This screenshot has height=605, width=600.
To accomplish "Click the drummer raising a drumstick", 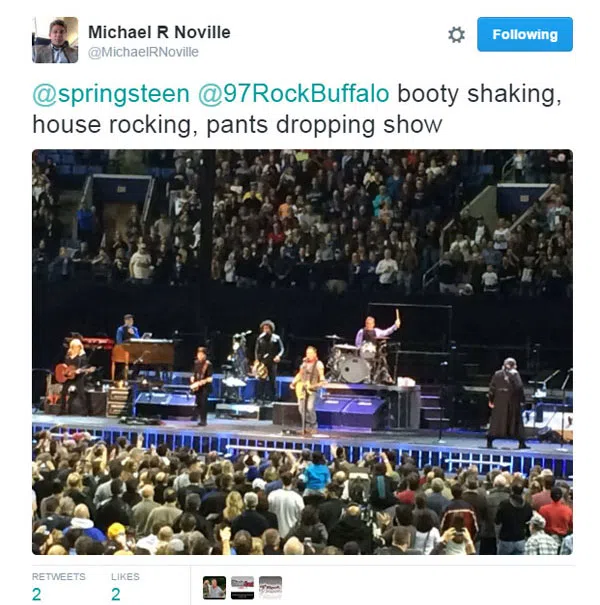I will [376, 332].
